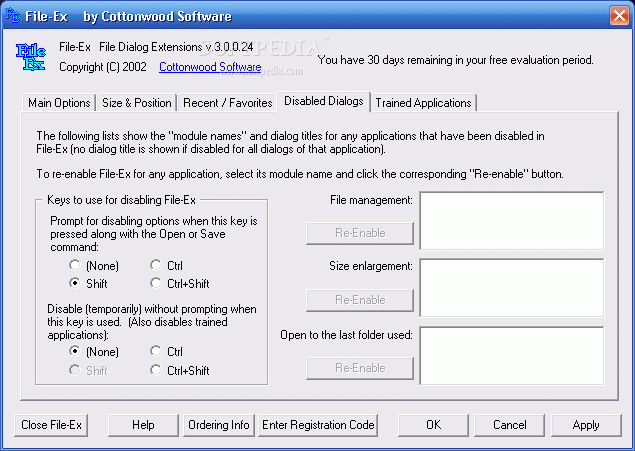Close the File-Ex window with X
Viewport: 635px width, 451px height.
click(619, 16)
